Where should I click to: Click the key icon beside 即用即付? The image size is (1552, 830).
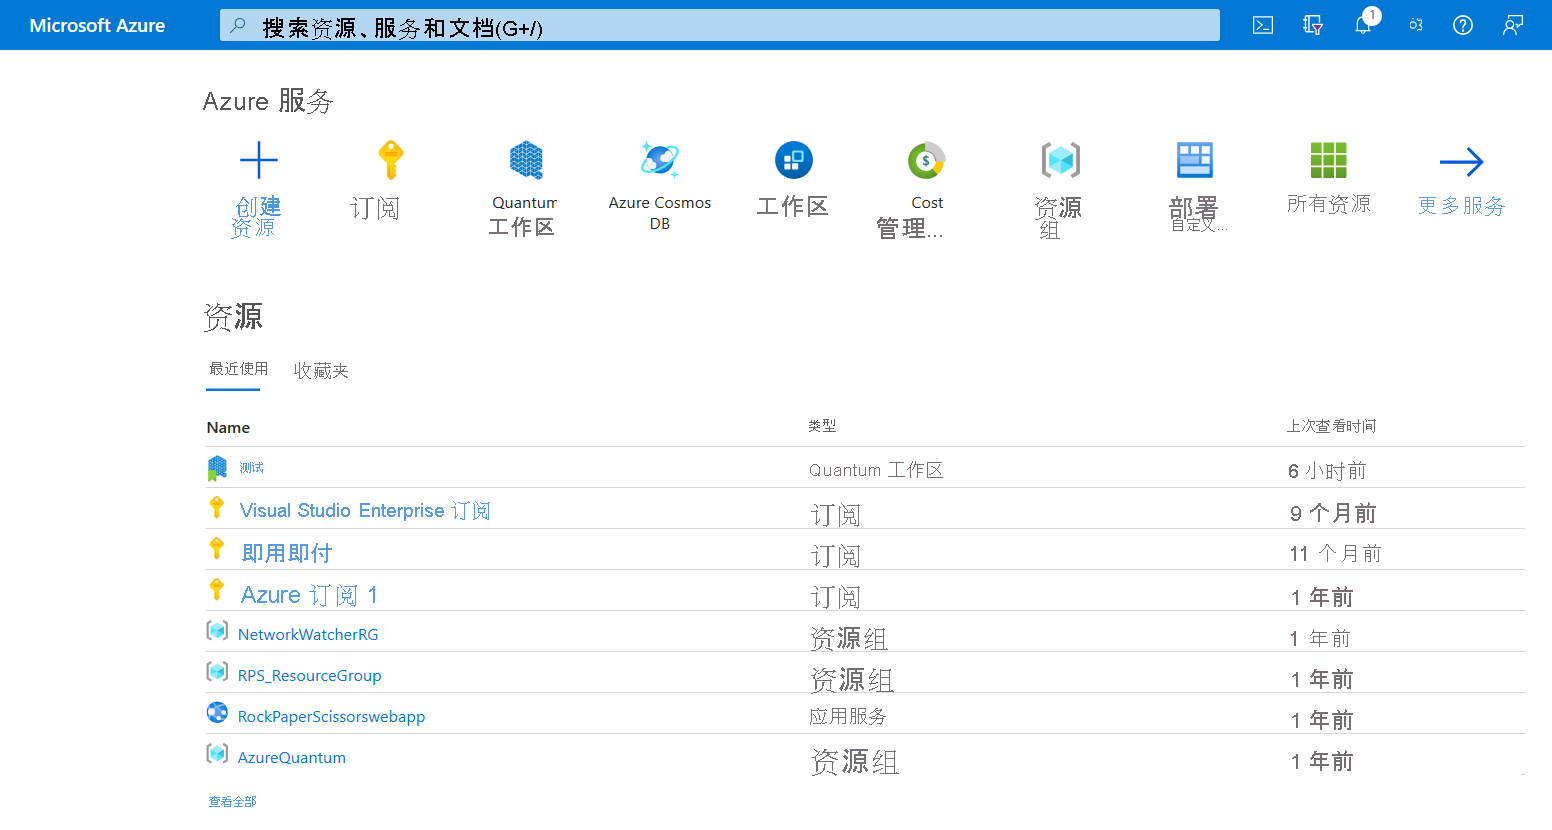click(216, 548)
